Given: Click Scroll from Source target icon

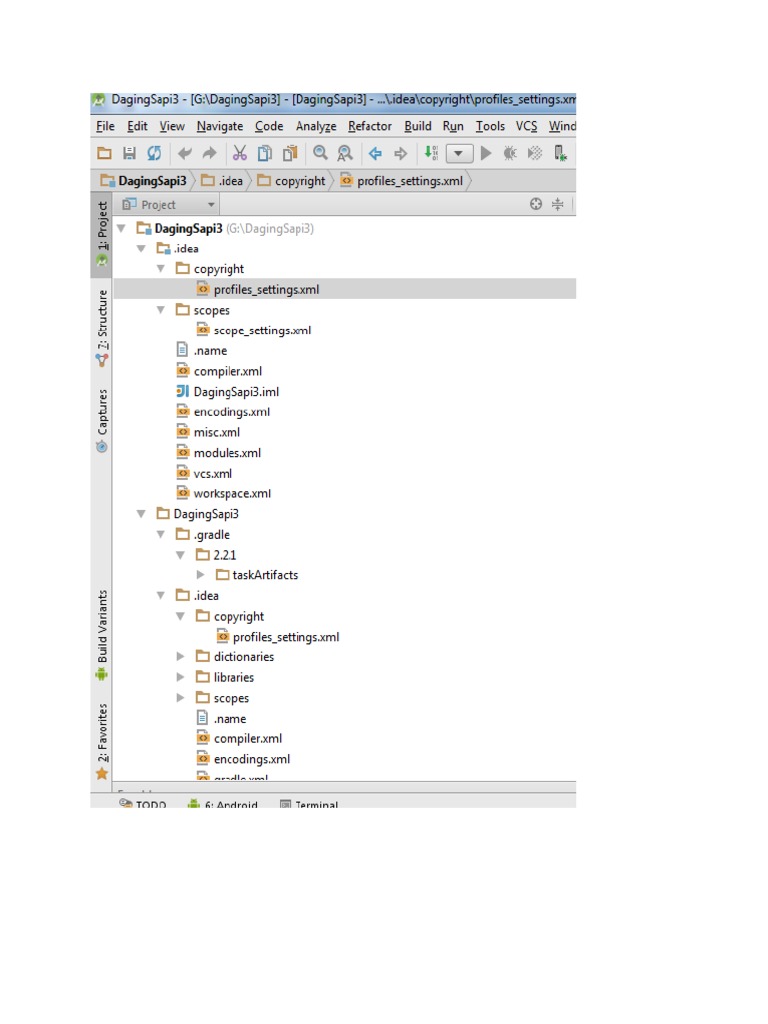Looking at the screenshot, I should (x=536, y=204).
